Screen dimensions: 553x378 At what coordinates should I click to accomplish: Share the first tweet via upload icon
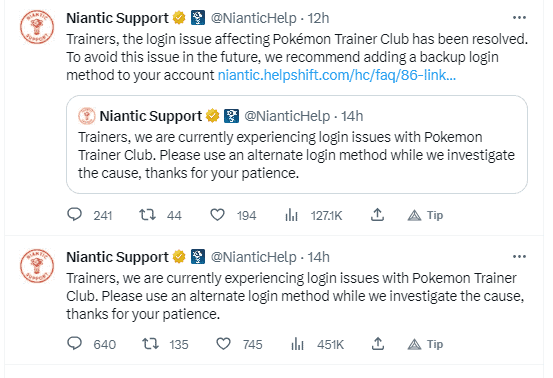coord(377,214)
